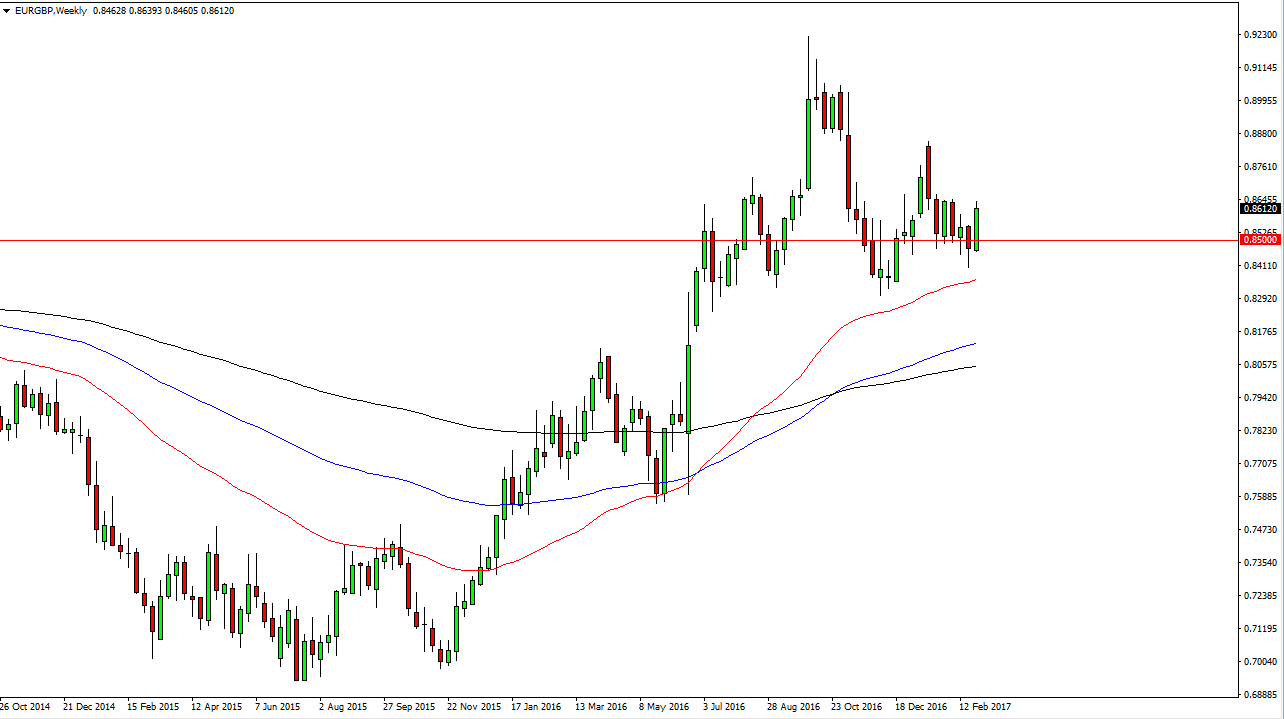Click the 26 Oct 2014 date label
The image size is (1284, 719).
(26, 706)
